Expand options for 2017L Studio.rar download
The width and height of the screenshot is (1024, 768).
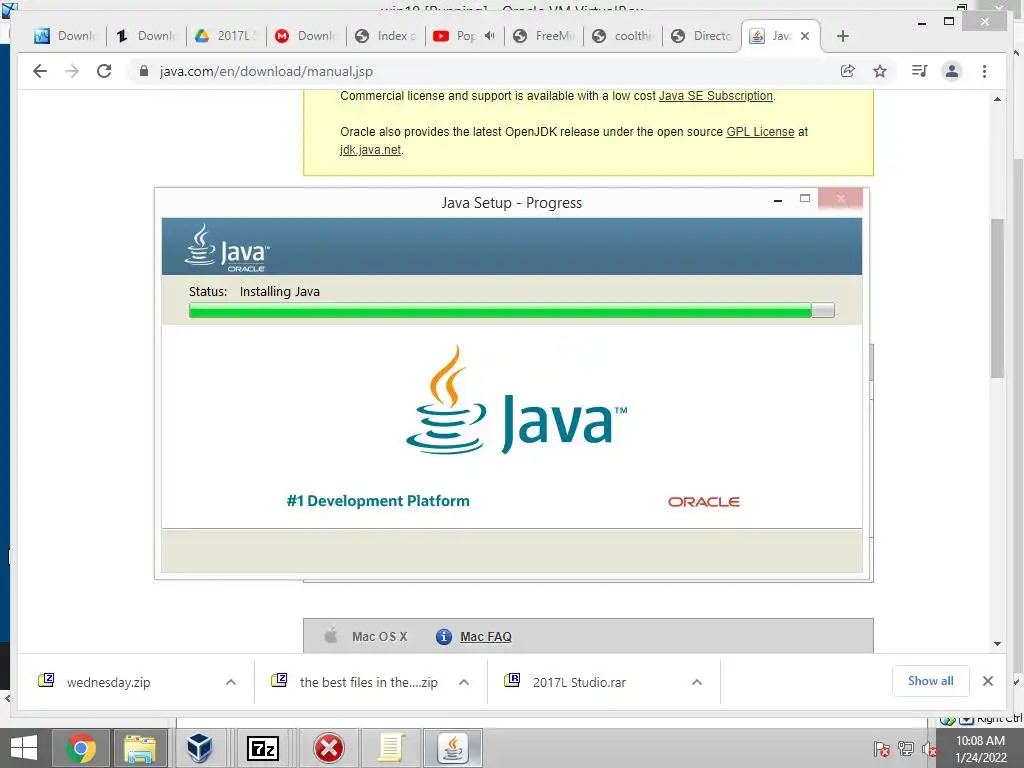tap(697, 682)
